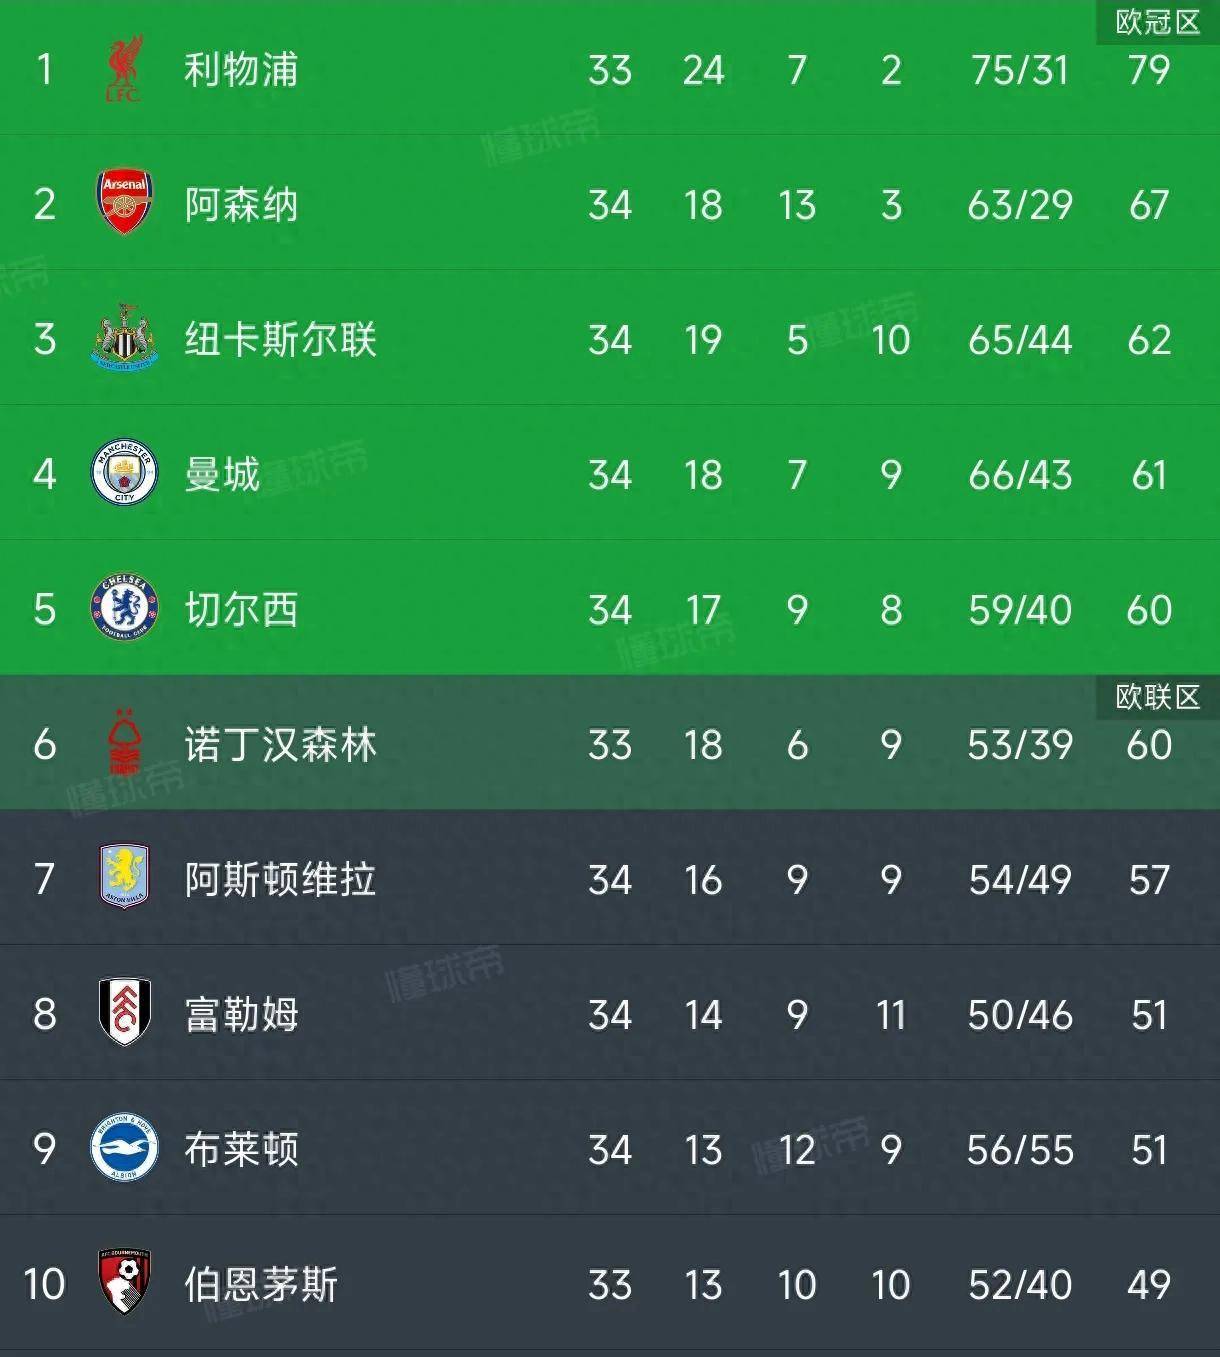The width and height of the screenshot is (1220, 1357).
Task: Click 曼城 goal record 66/43
Action: tap(1020, 474)
